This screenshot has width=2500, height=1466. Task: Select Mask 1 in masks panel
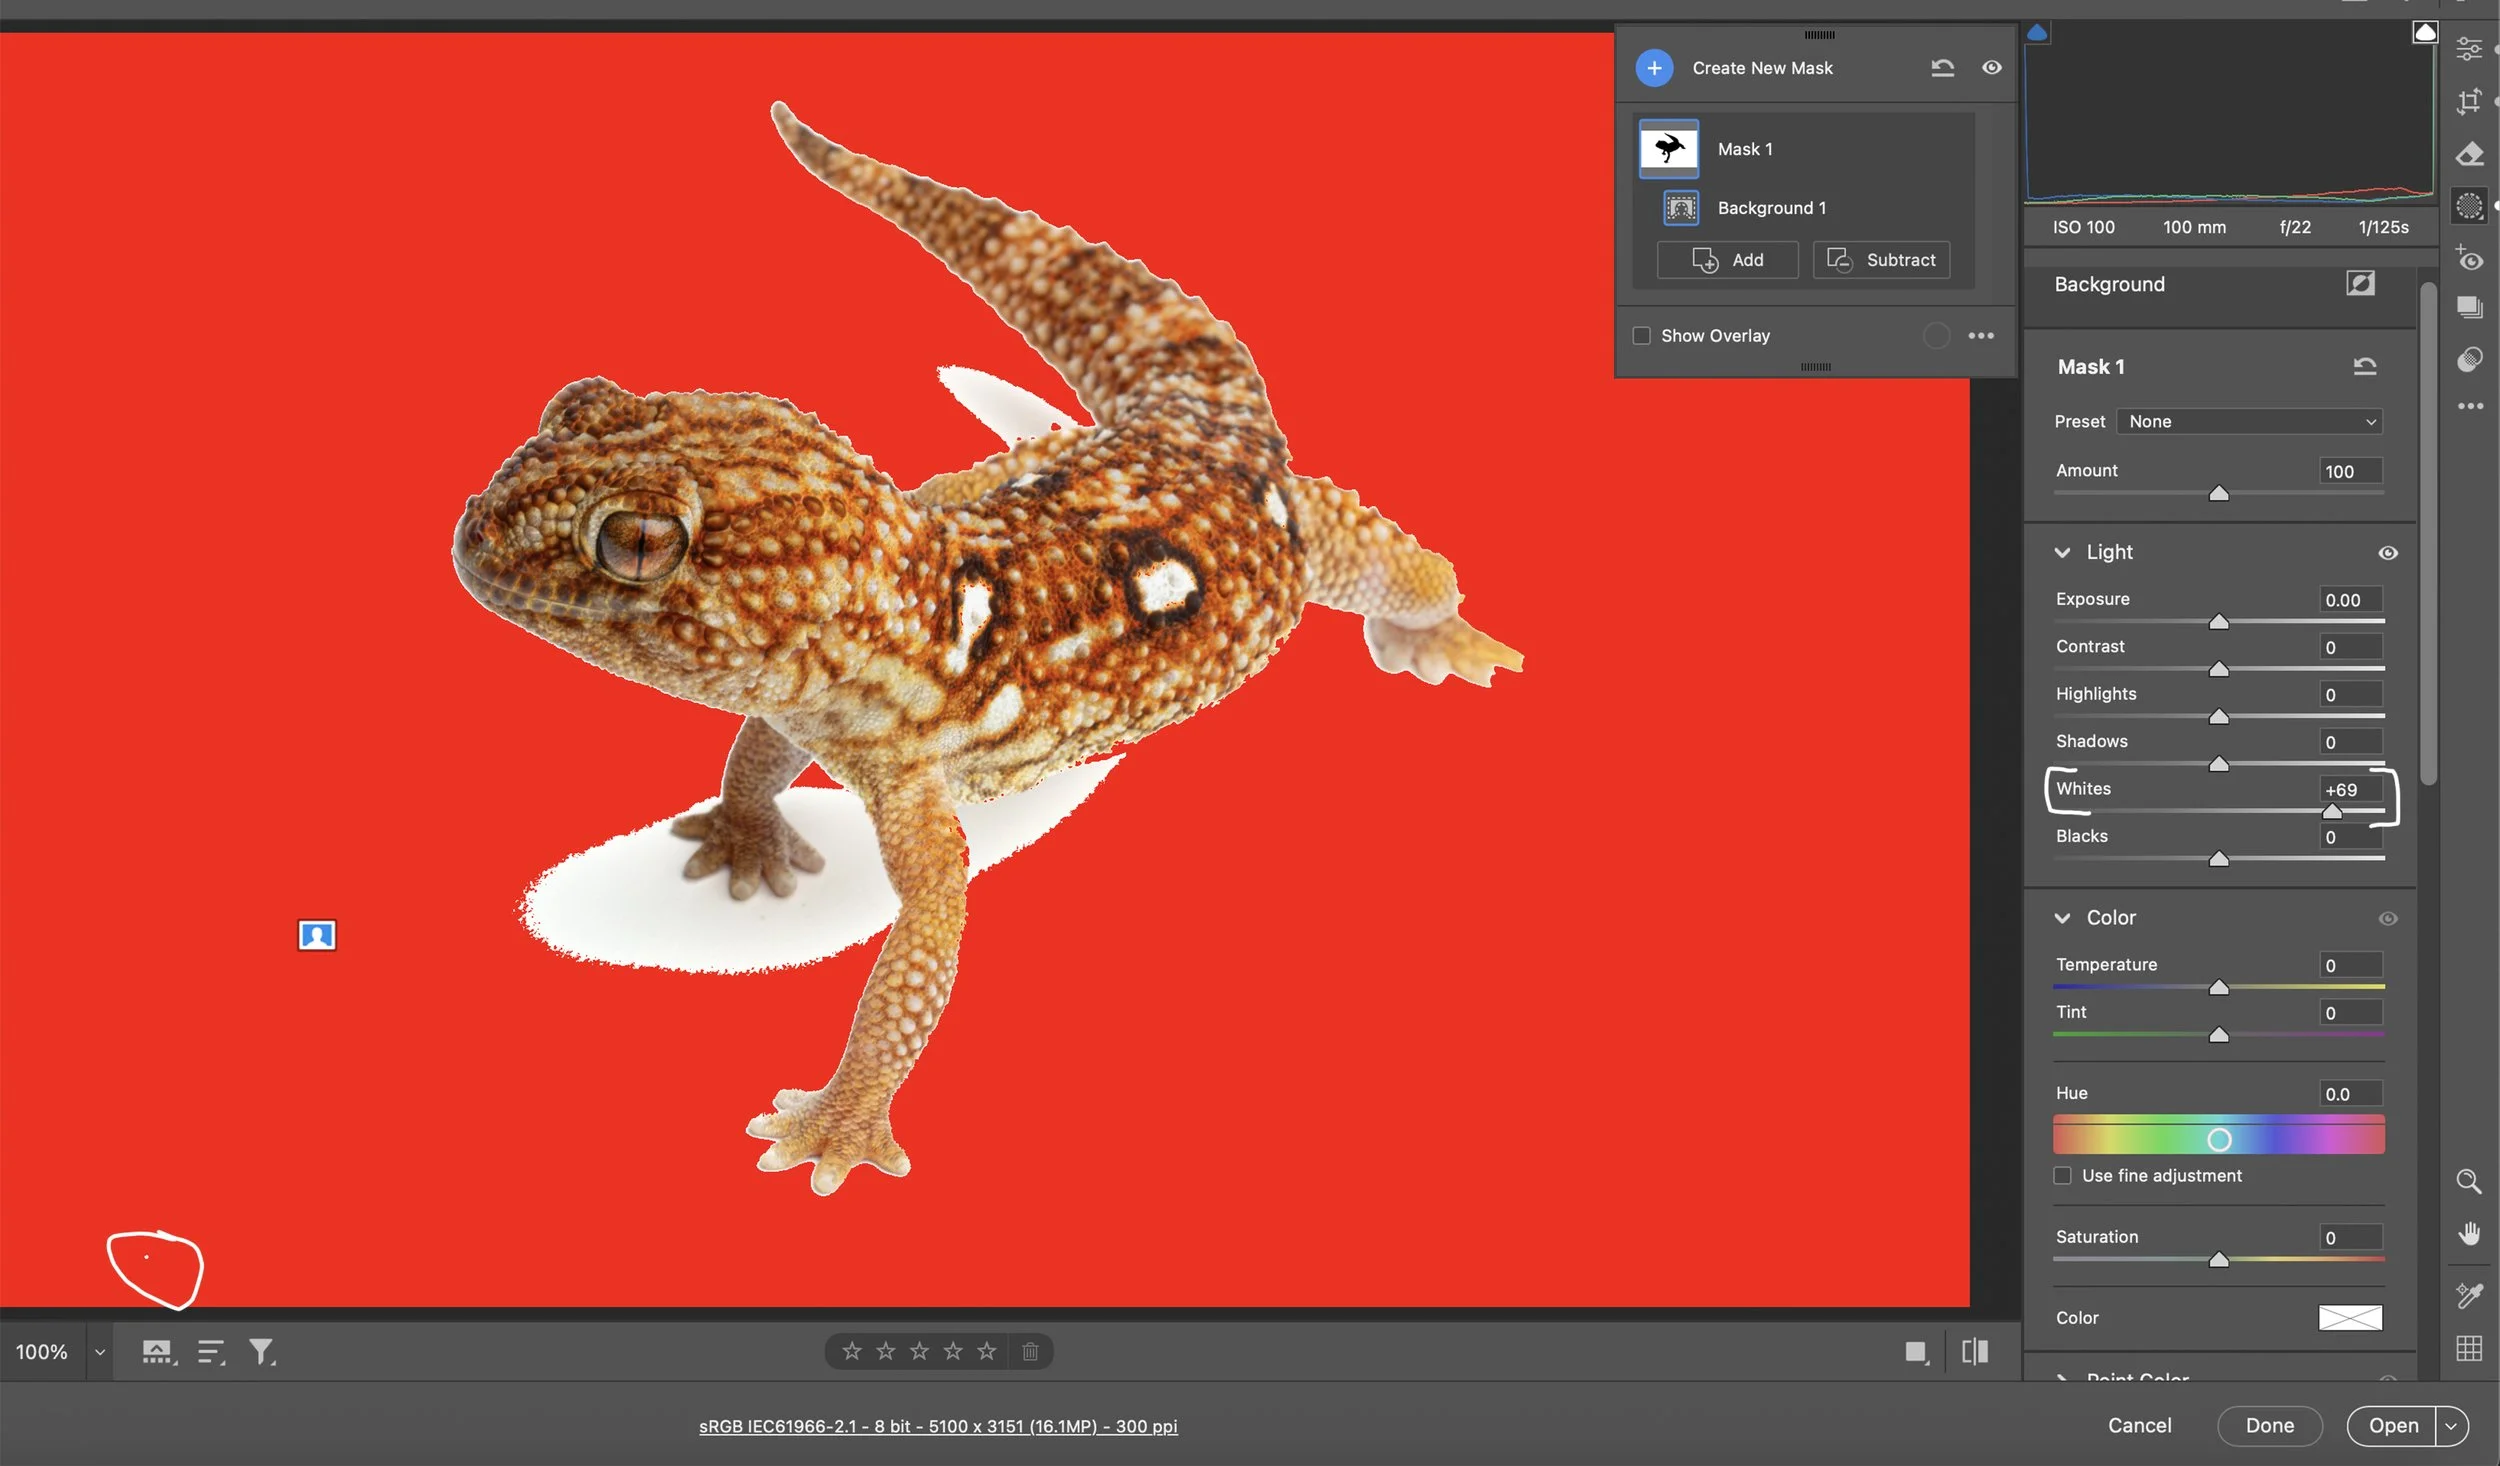point(1744,149)
